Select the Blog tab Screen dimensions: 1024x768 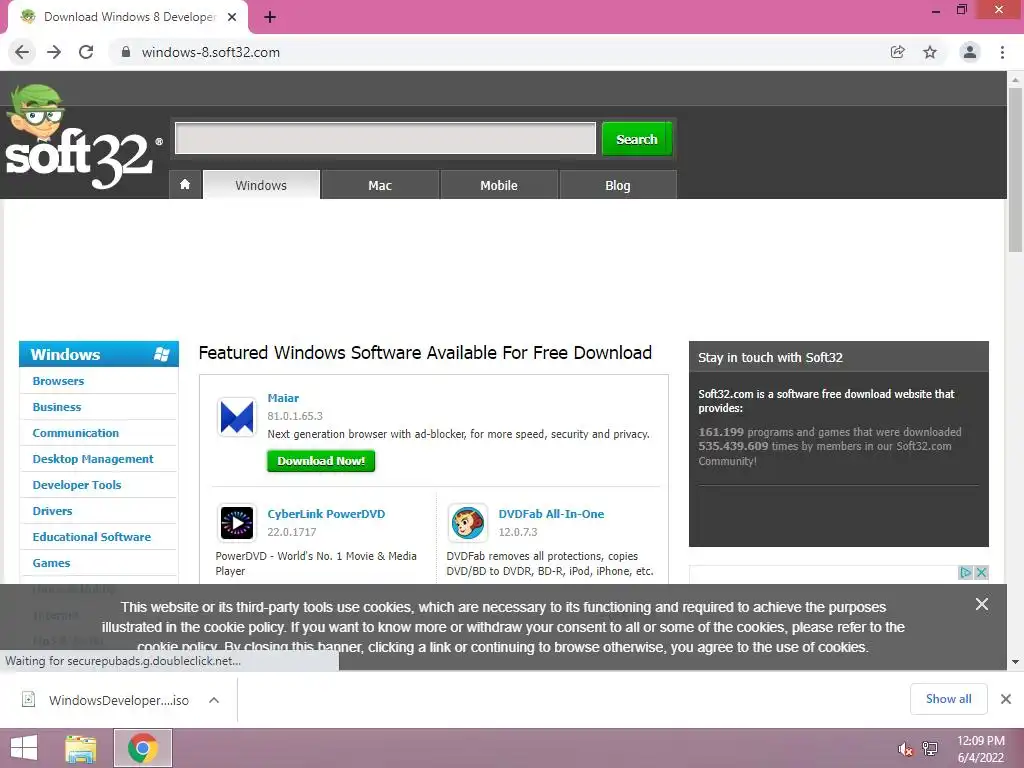(x=618, y=185)
